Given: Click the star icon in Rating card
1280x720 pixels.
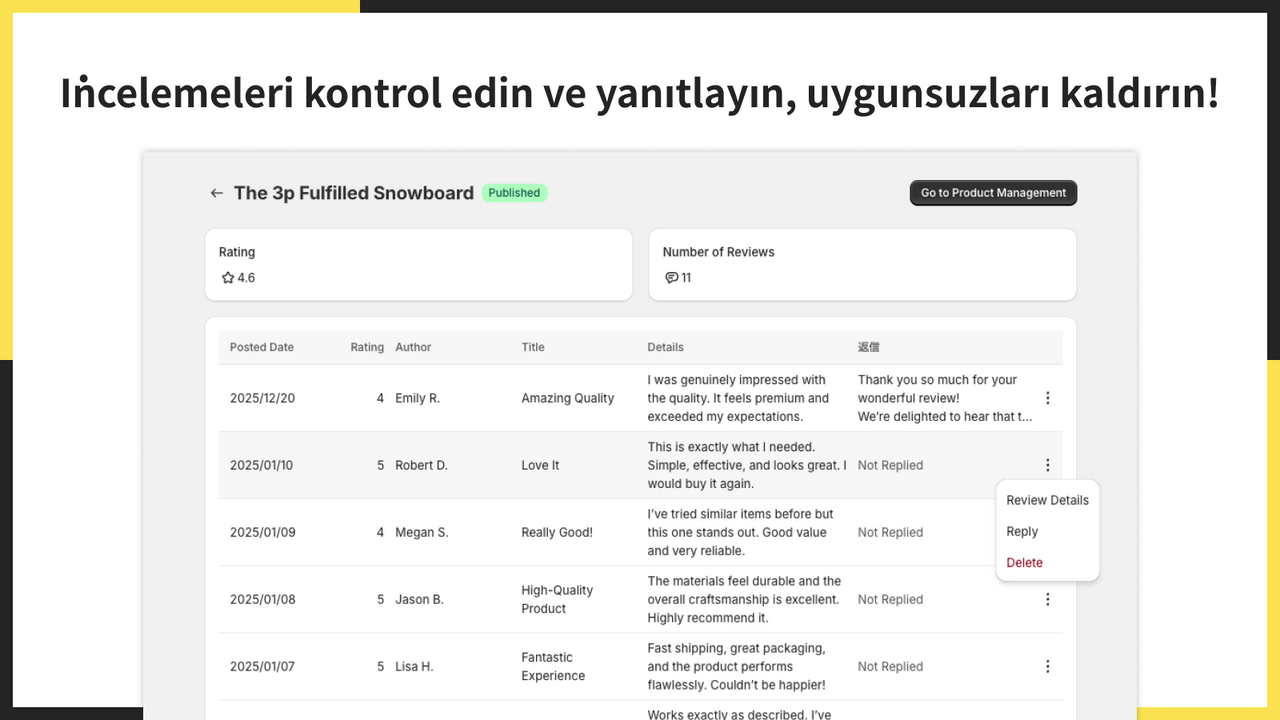Looking at the screenshot, I should pos(227,278).
